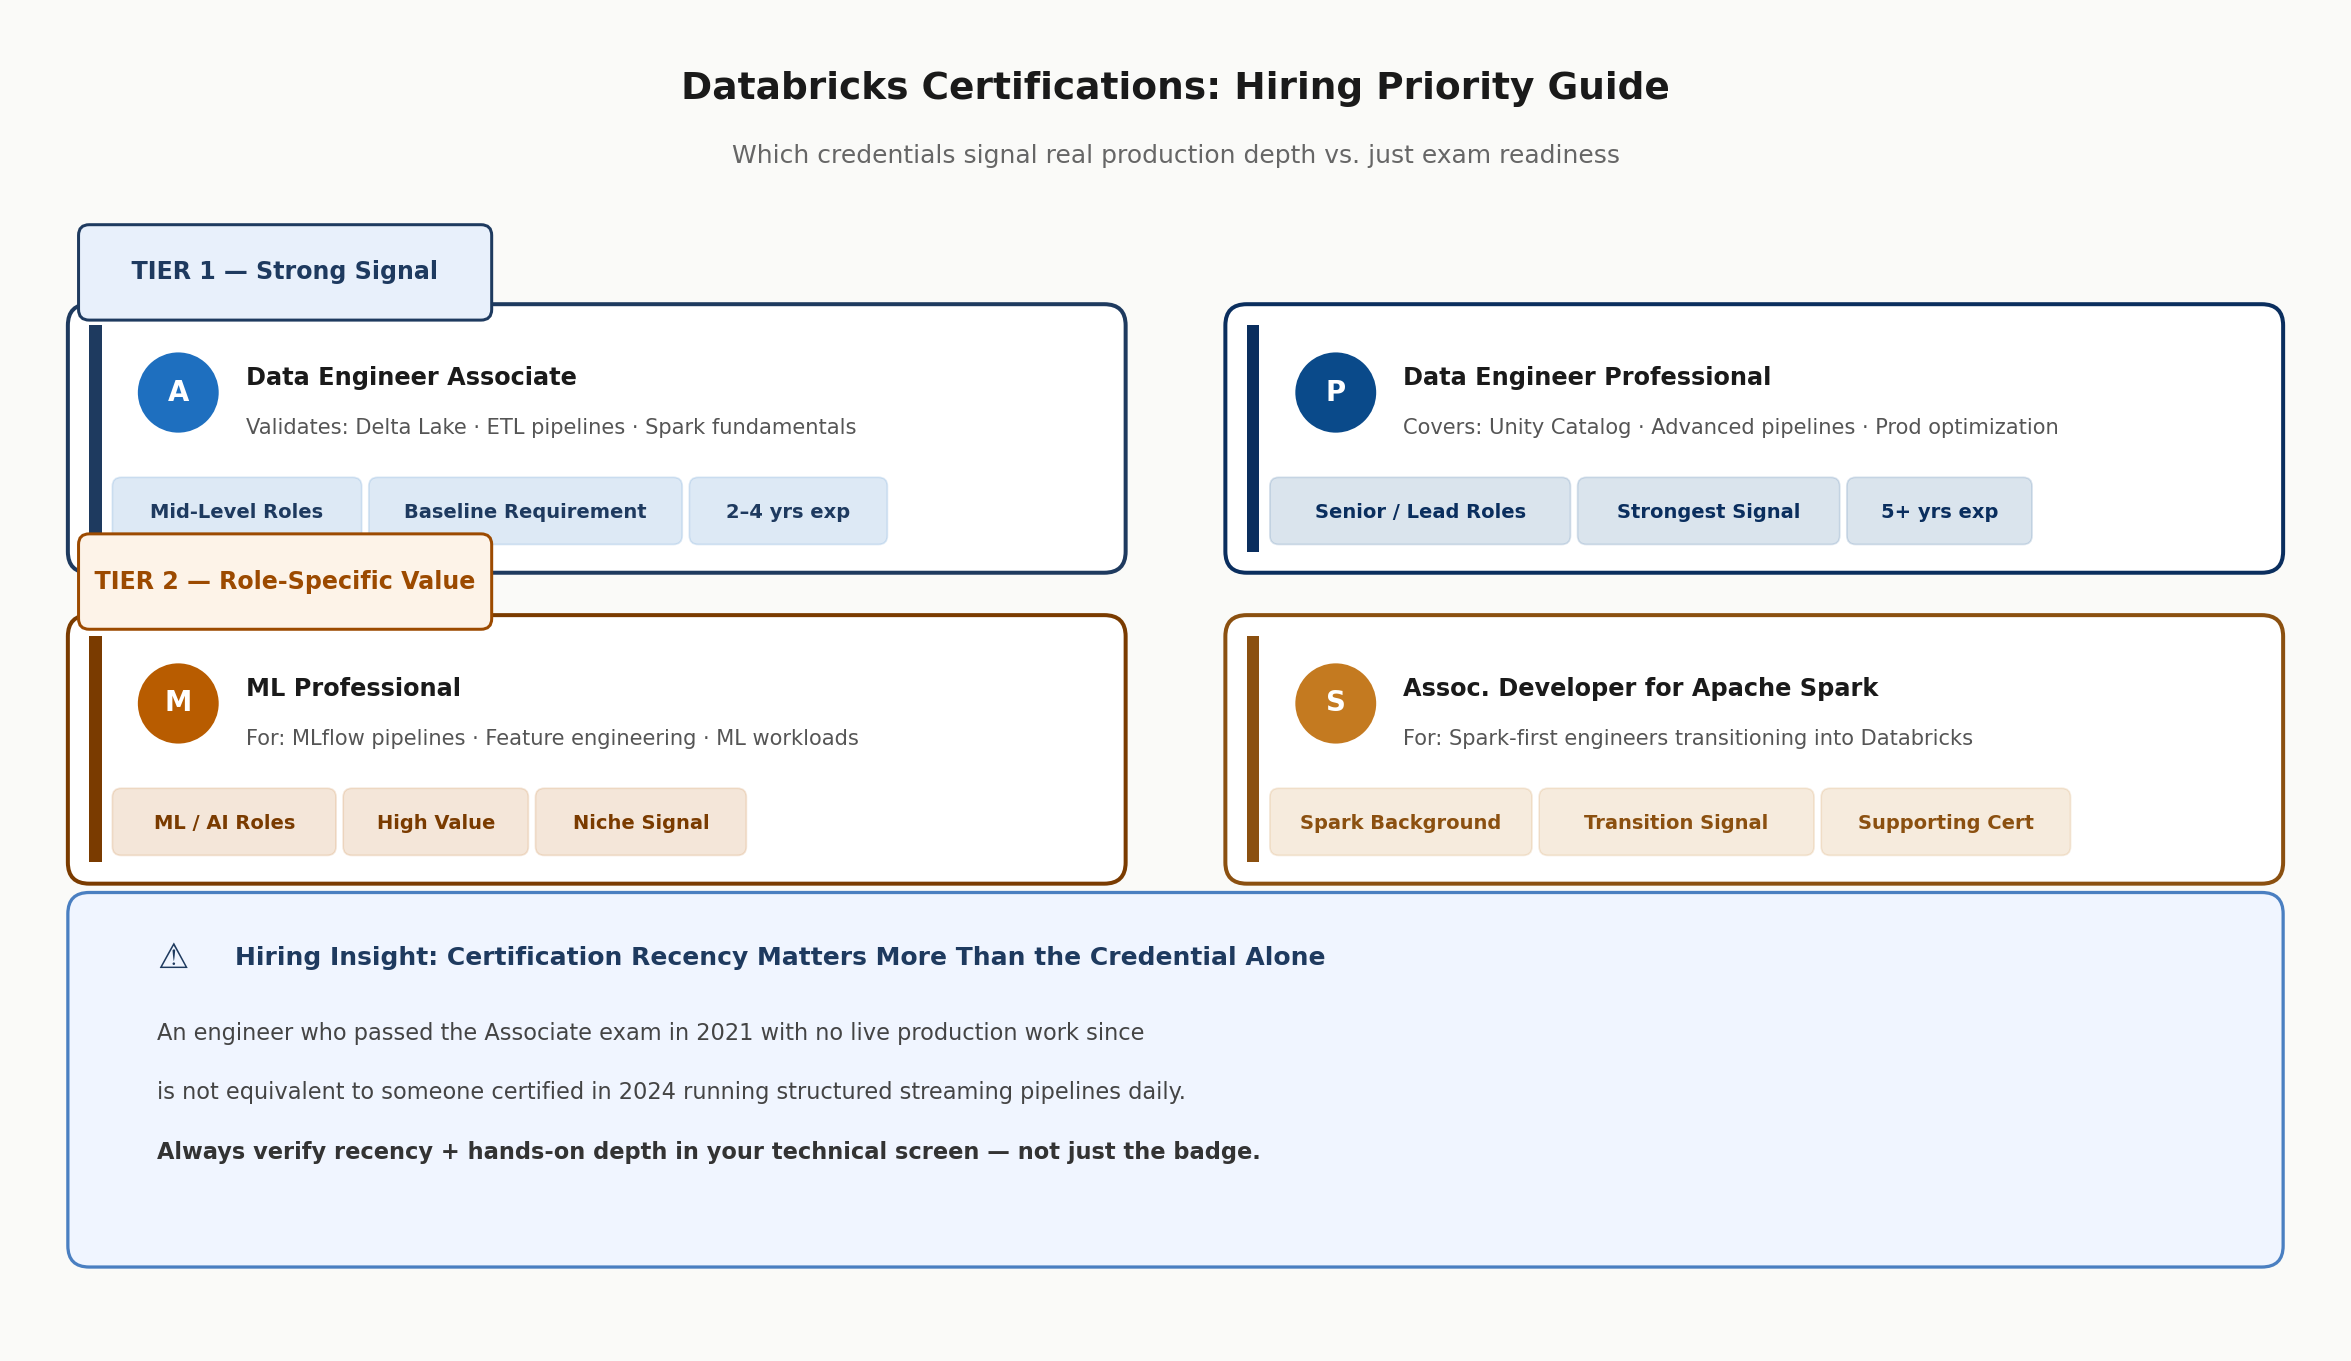Image resolution: width=2351 pixels, height=1361 pixels.
Task: Click the 'For: Spark-first engineers' description line
Action: 1688,738
